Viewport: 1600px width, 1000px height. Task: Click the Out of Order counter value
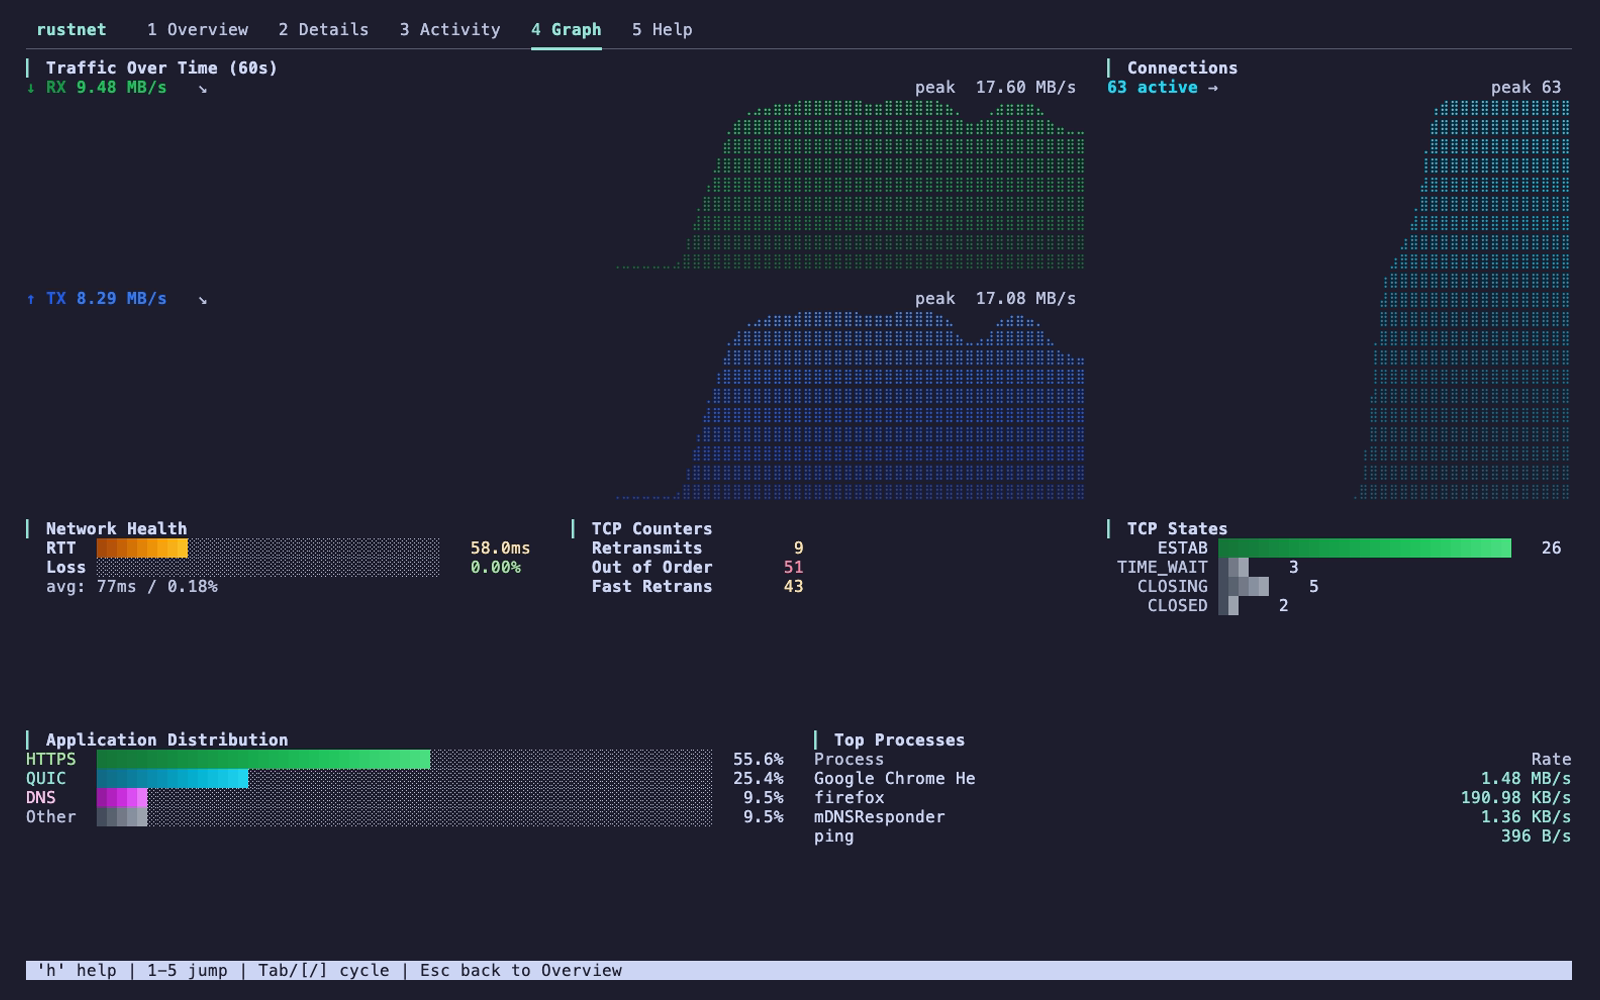pos(793,567)
